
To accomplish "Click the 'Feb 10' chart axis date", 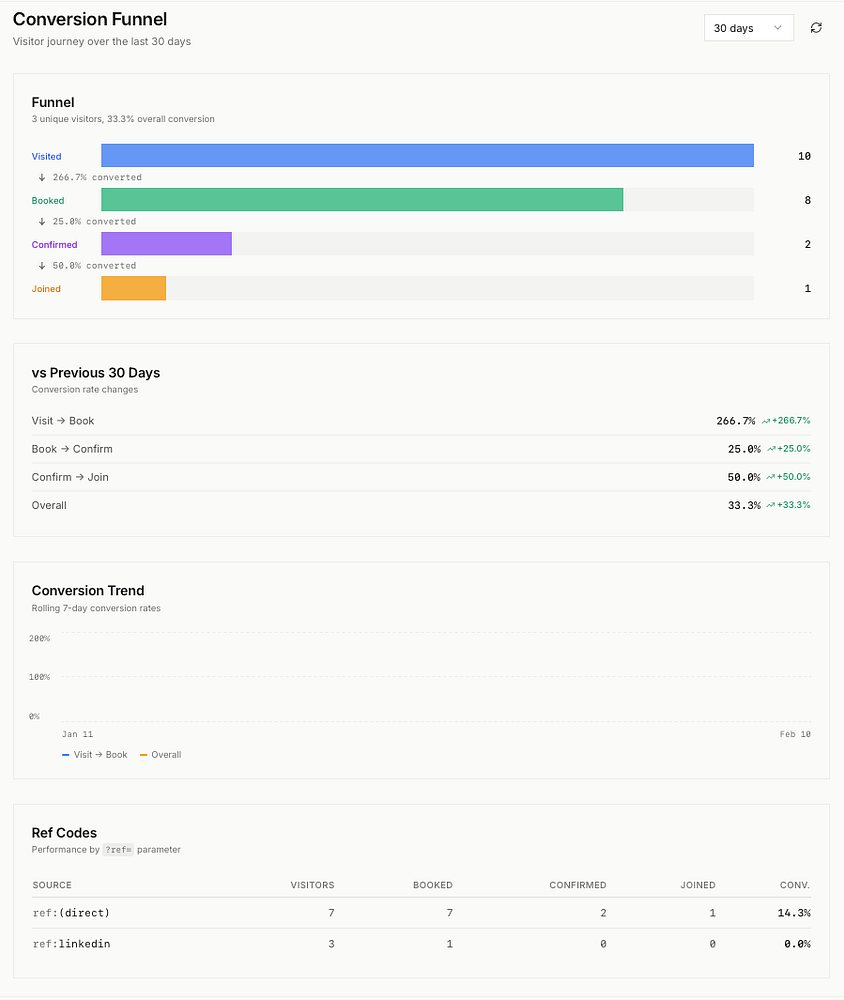I will pyautogui.click(x=795, y=734).
